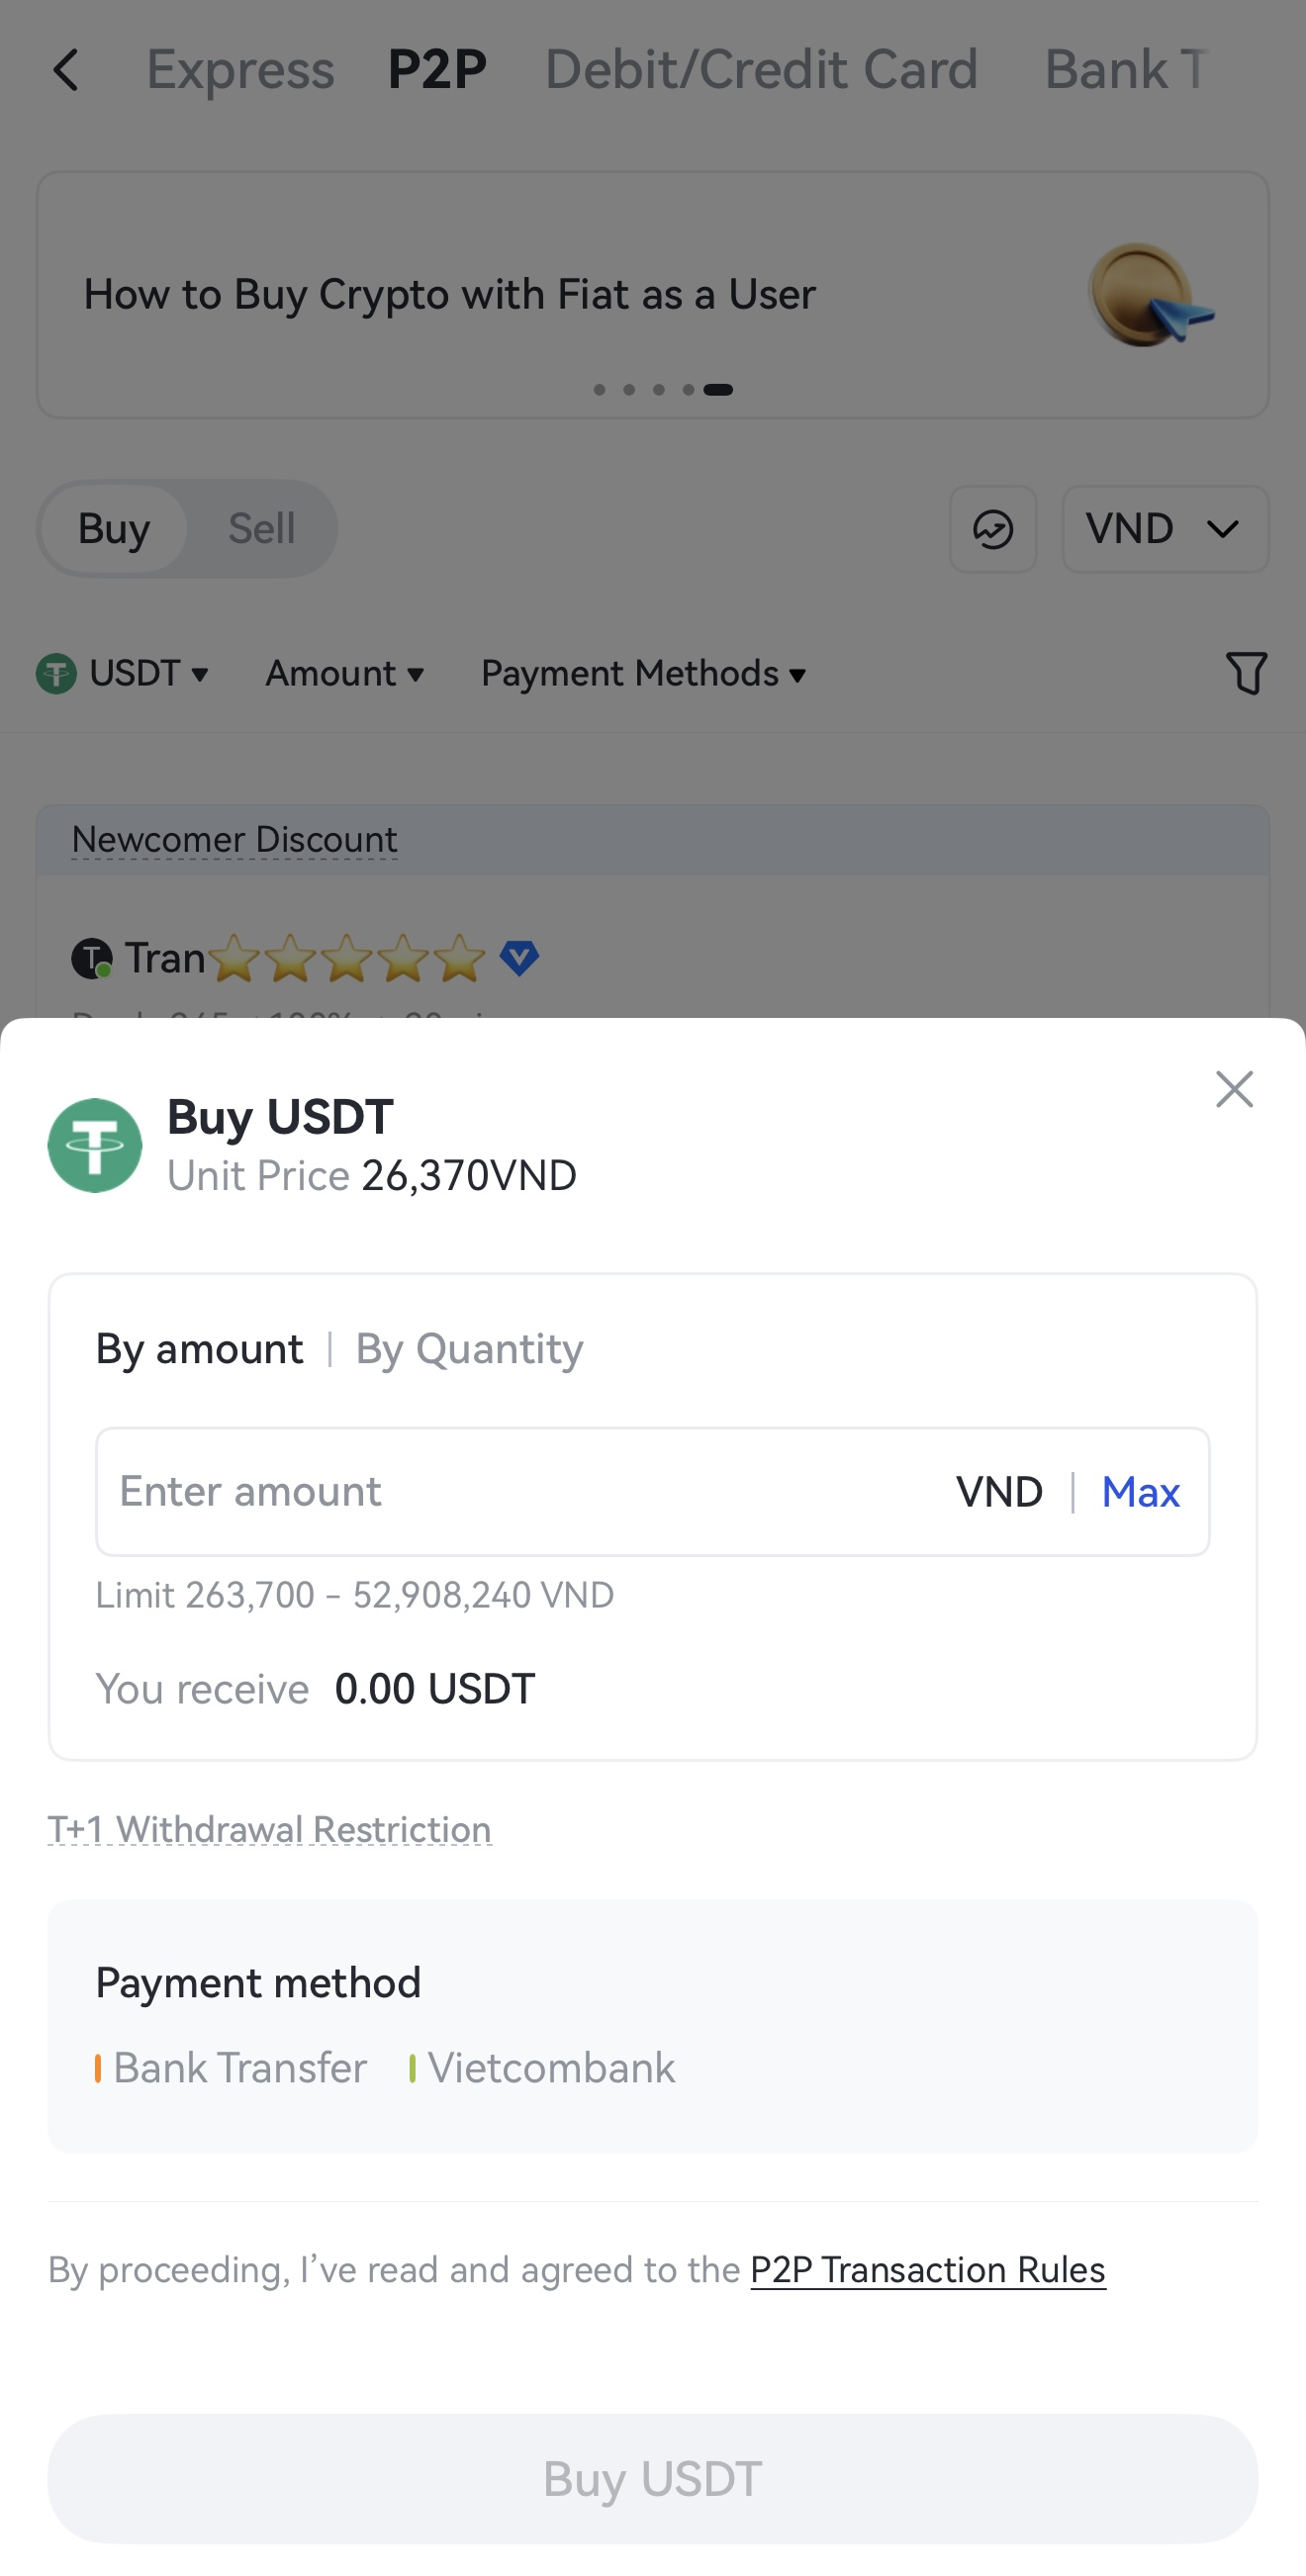Open the filter funnel icon

(x=1246, y=672)
